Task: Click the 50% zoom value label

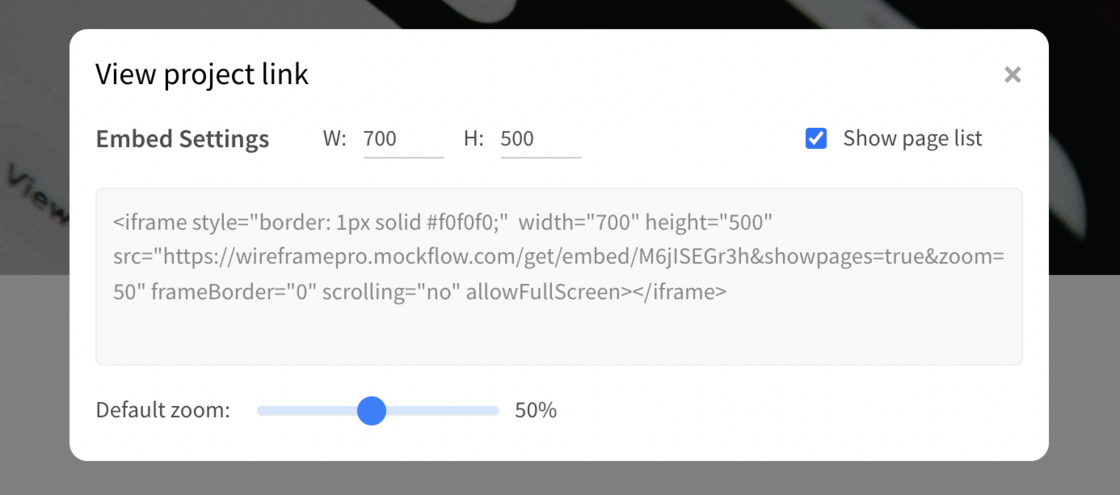Action: point(535,411)
